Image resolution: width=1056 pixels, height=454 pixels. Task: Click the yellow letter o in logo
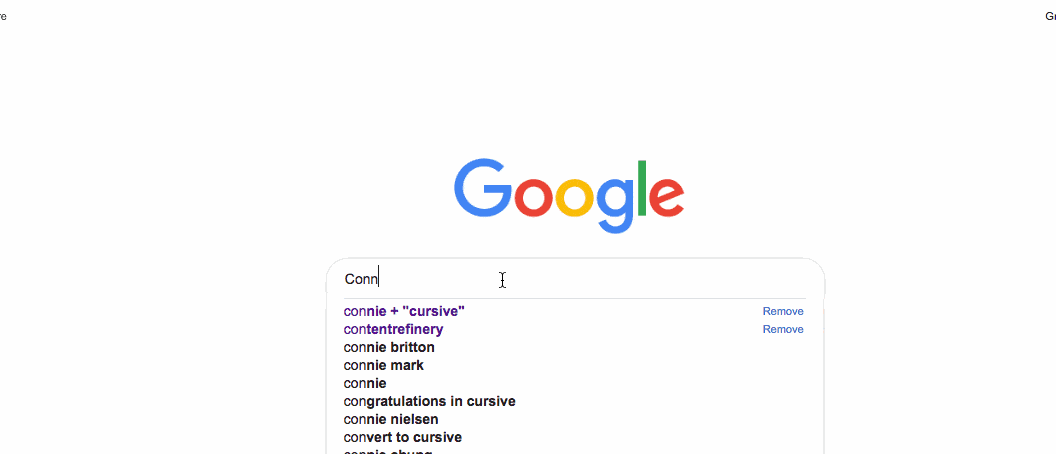[x=576, y=197]
